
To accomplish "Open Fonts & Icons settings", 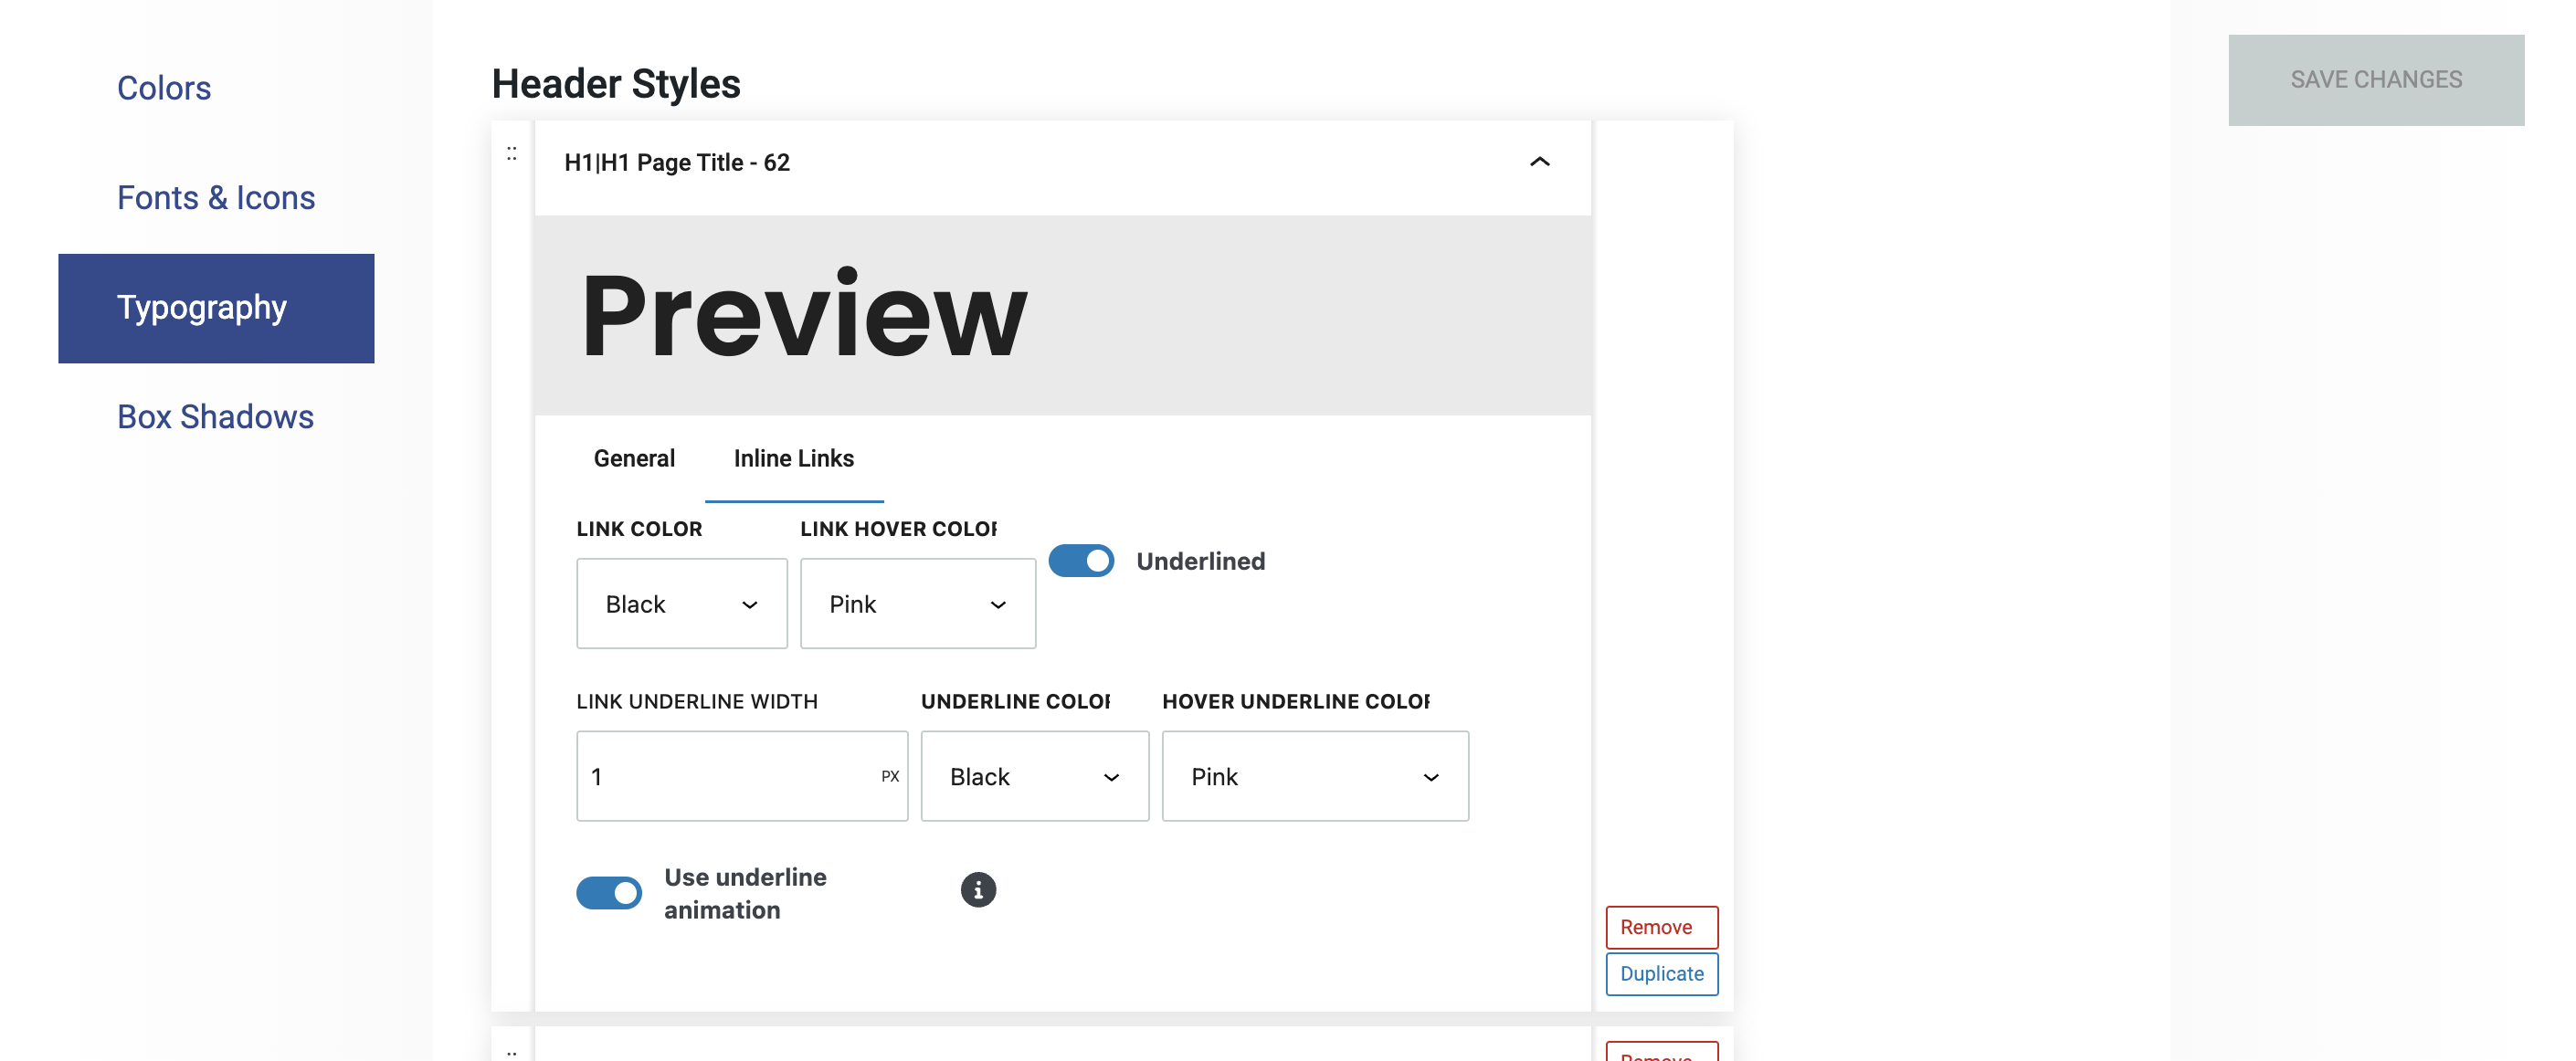I will pyautogui.click(x=216, y=198).
